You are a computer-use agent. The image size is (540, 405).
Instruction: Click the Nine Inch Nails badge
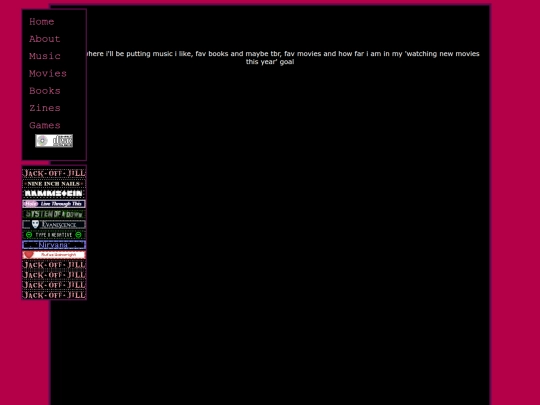[54, 184]
